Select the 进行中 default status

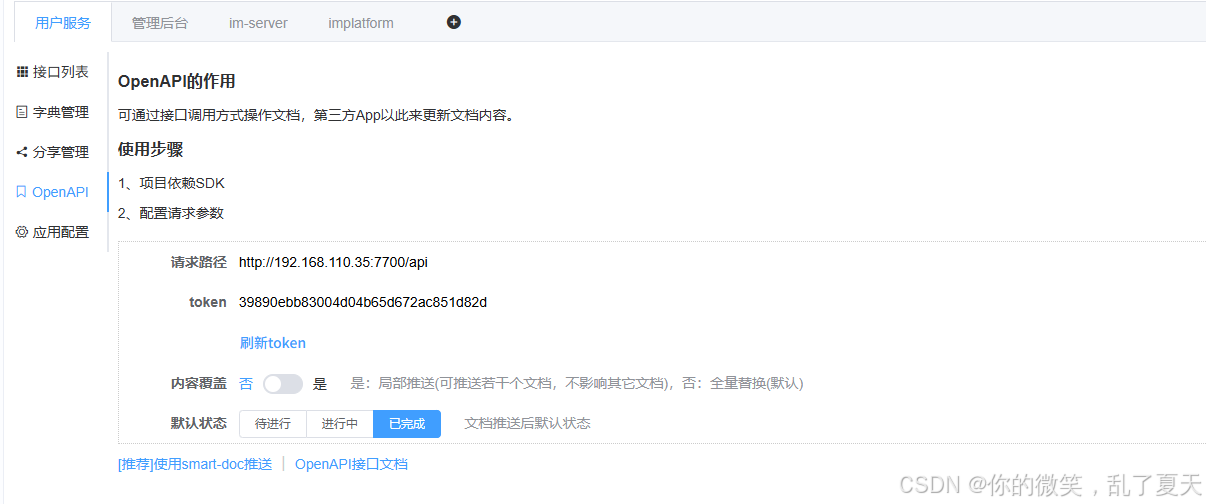[x=340, y=424]
